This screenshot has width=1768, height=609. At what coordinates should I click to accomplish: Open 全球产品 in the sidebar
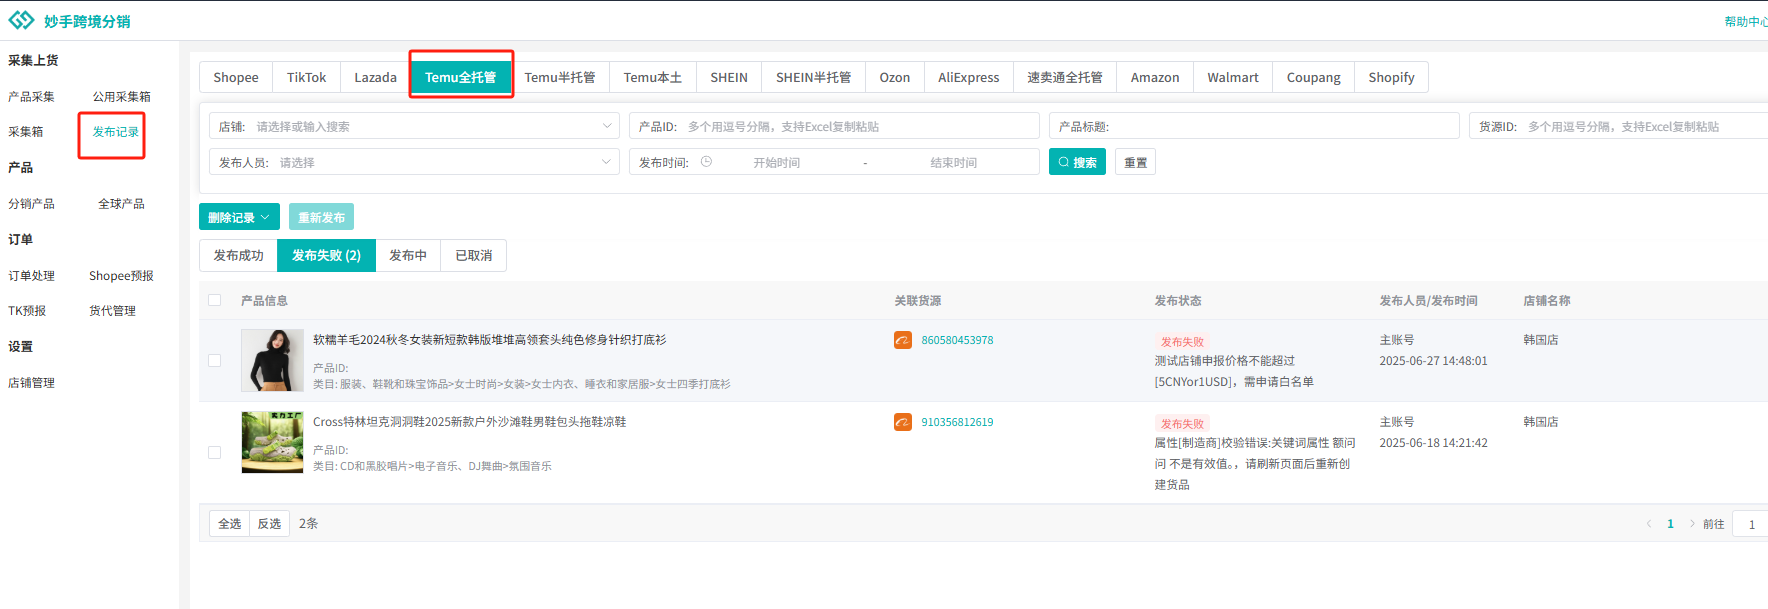(121, 203)
